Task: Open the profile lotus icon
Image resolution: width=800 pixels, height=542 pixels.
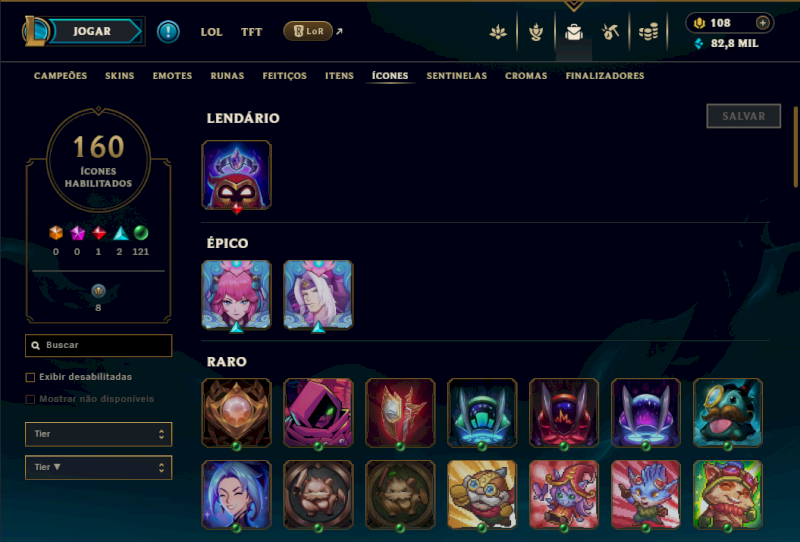Action: (x=498, y=32)
